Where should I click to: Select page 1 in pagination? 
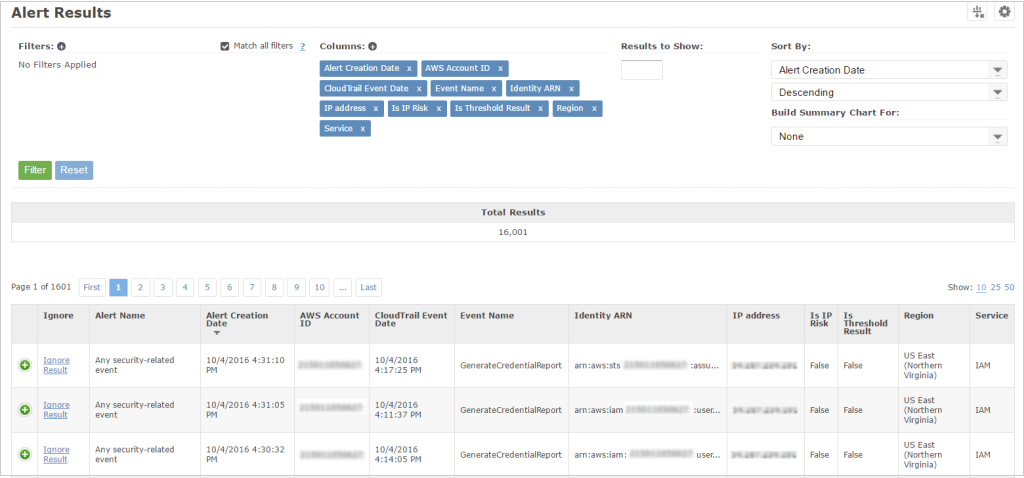coord(118,287)
